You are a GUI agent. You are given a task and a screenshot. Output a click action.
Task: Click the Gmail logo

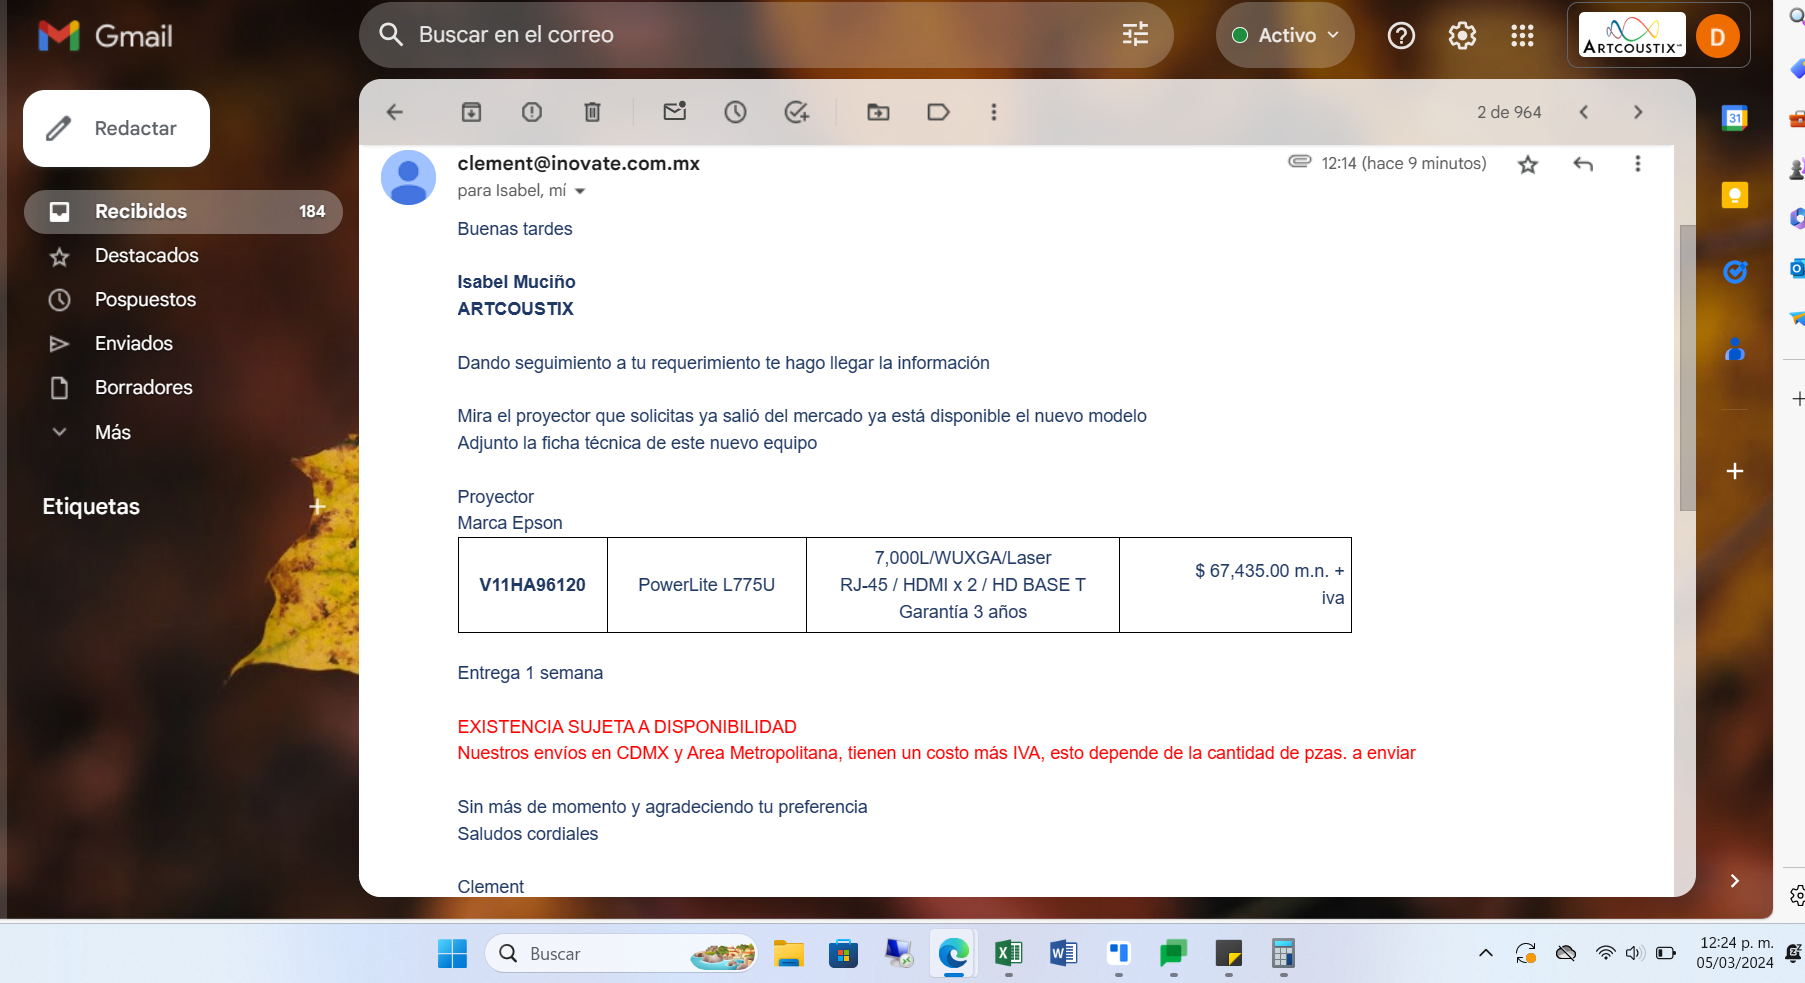tap(105, 36)
